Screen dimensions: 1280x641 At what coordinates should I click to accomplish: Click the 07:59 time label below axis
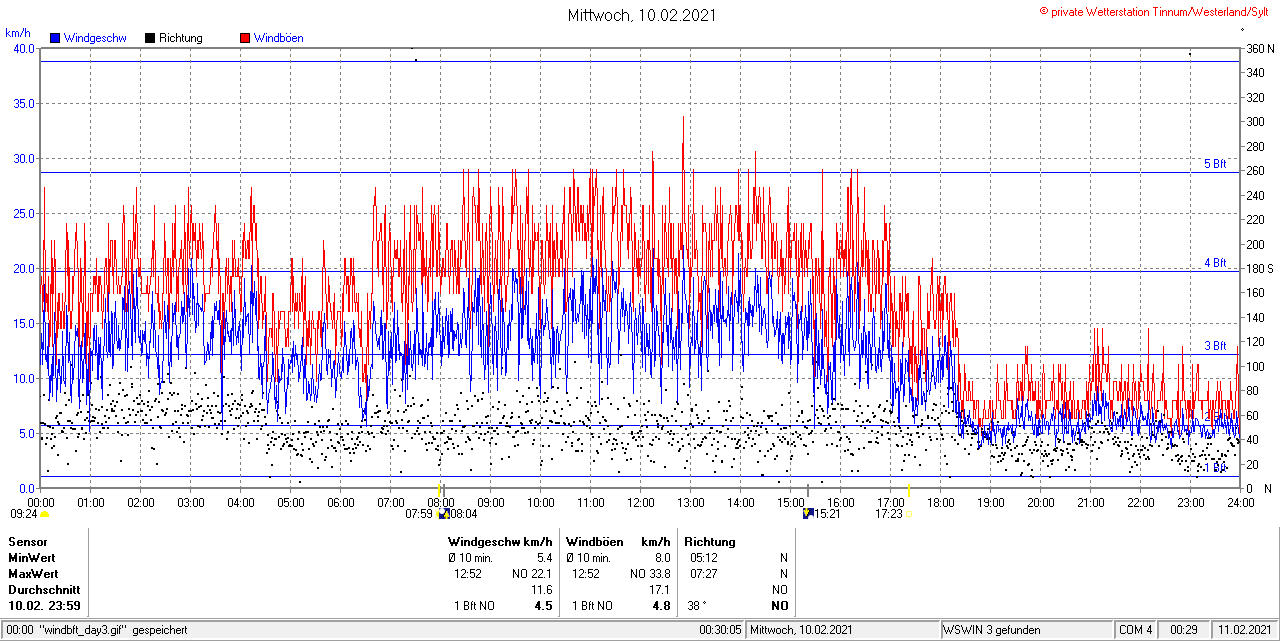[x=420, y=514]
